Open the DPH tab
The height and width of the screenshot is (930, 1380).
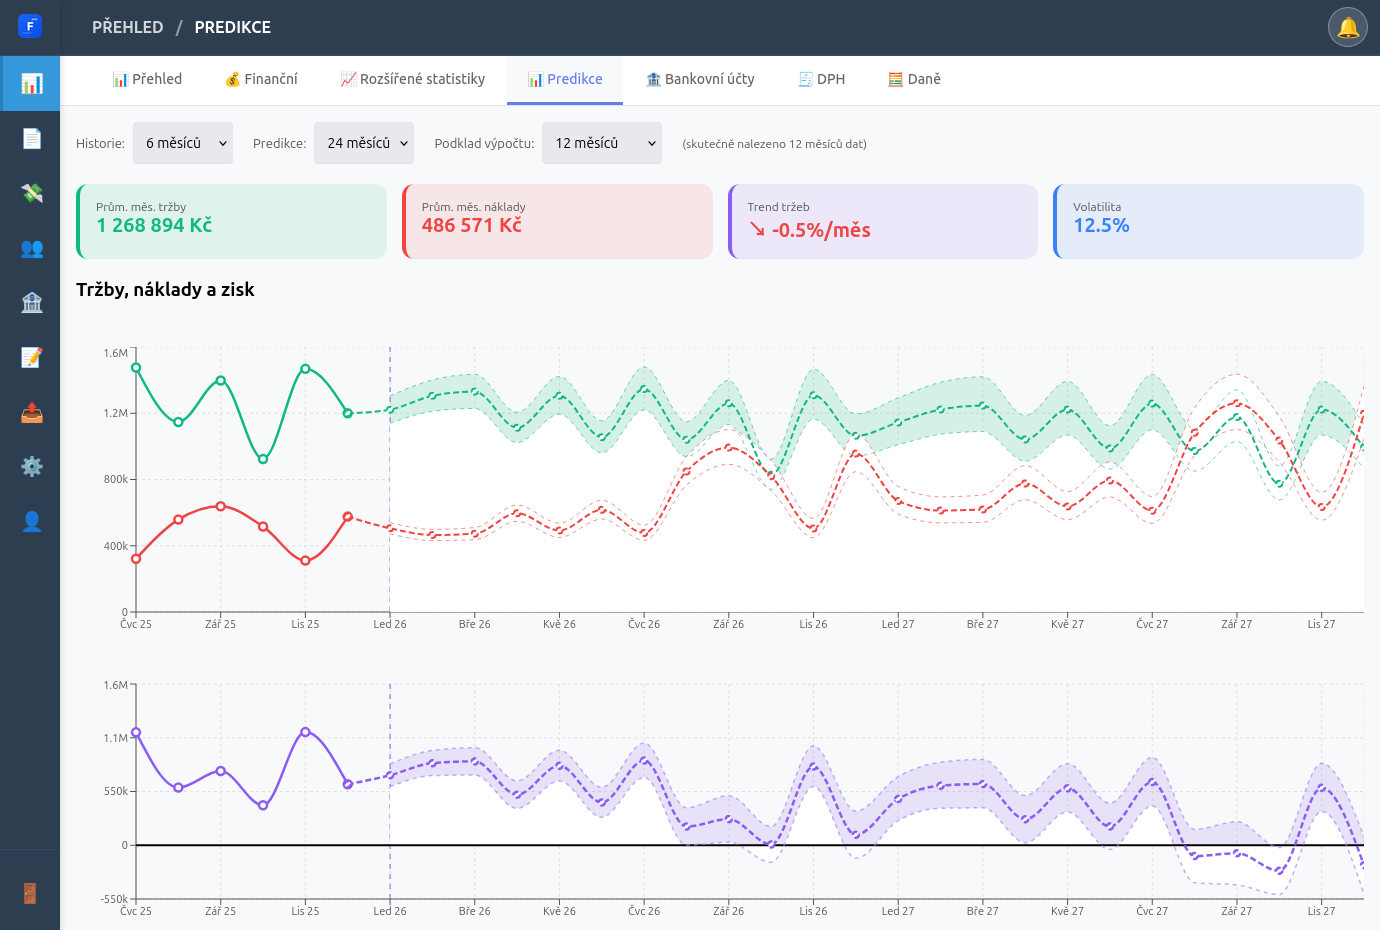point(821,79)
